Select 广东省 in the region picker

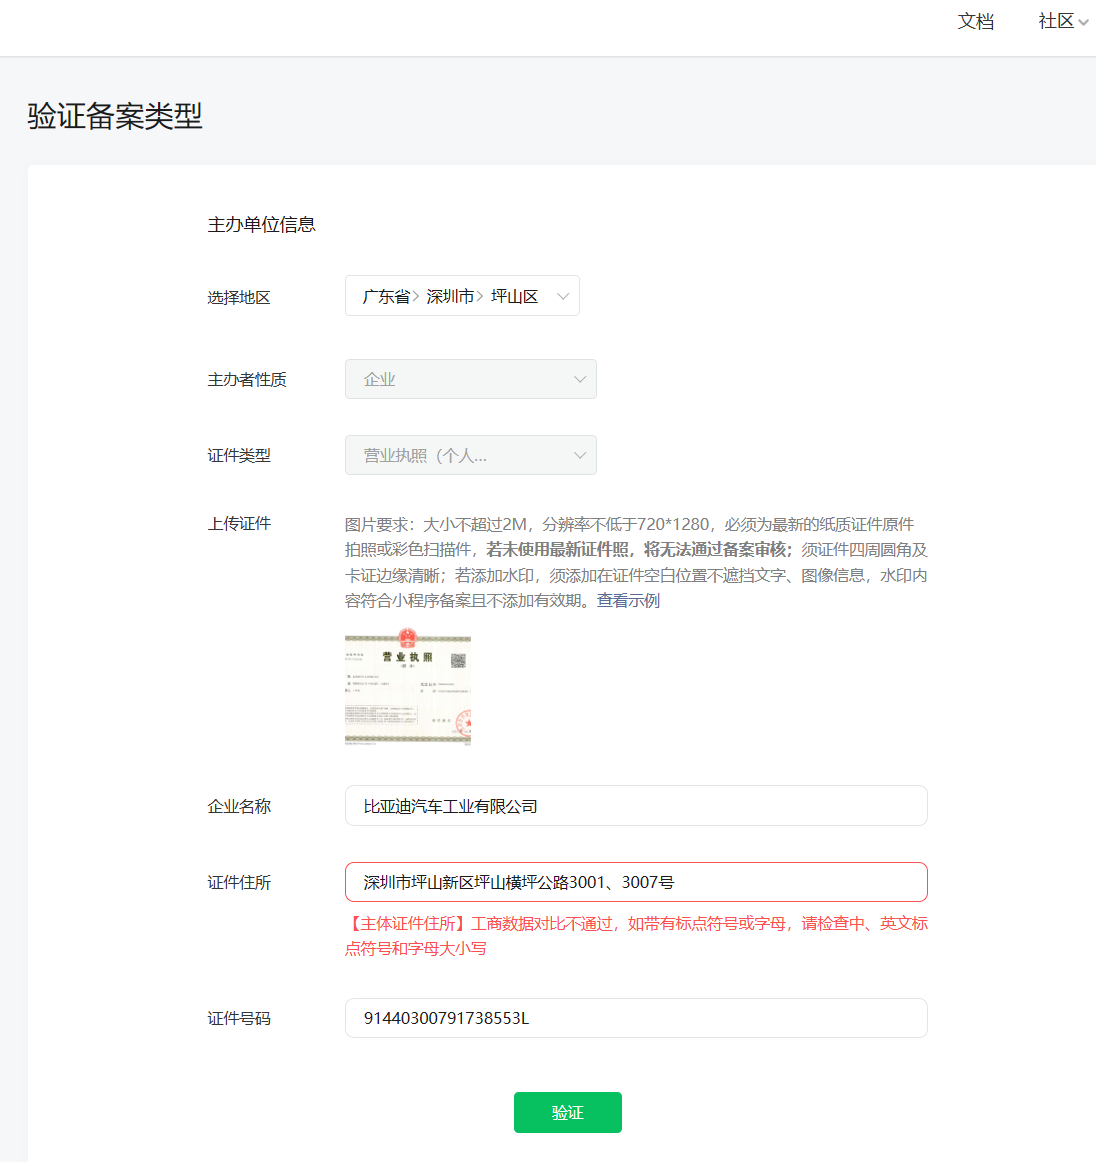click(385, 295)
